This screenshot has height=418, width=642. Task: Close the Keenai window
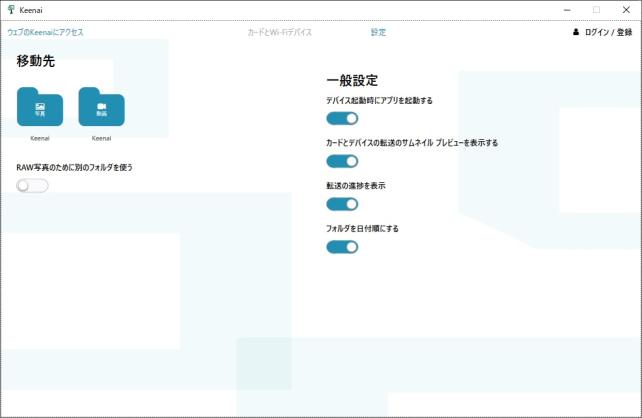coord(626,10)
